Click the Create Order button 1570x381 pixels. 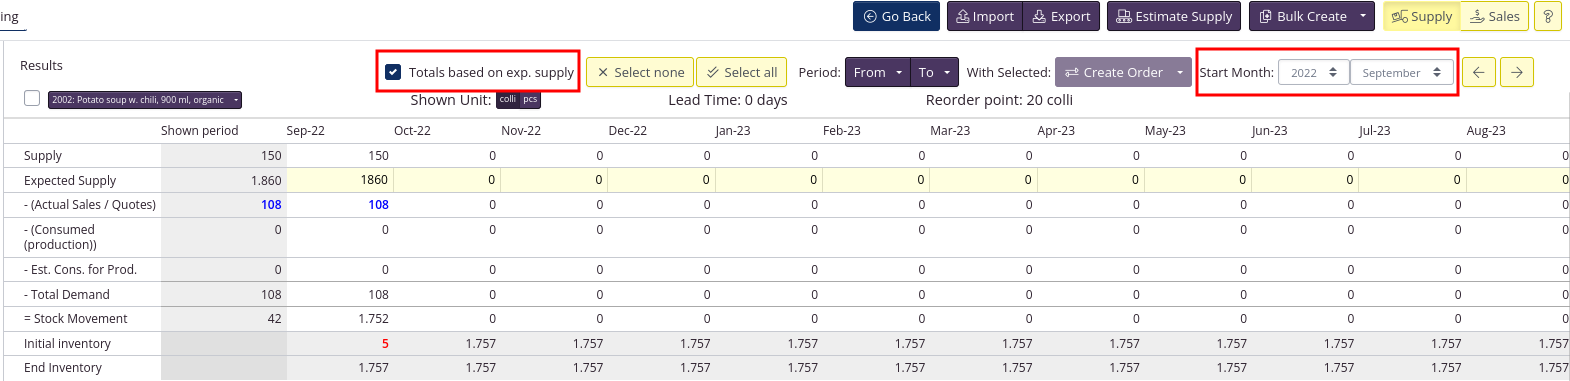click(1113, 72)
